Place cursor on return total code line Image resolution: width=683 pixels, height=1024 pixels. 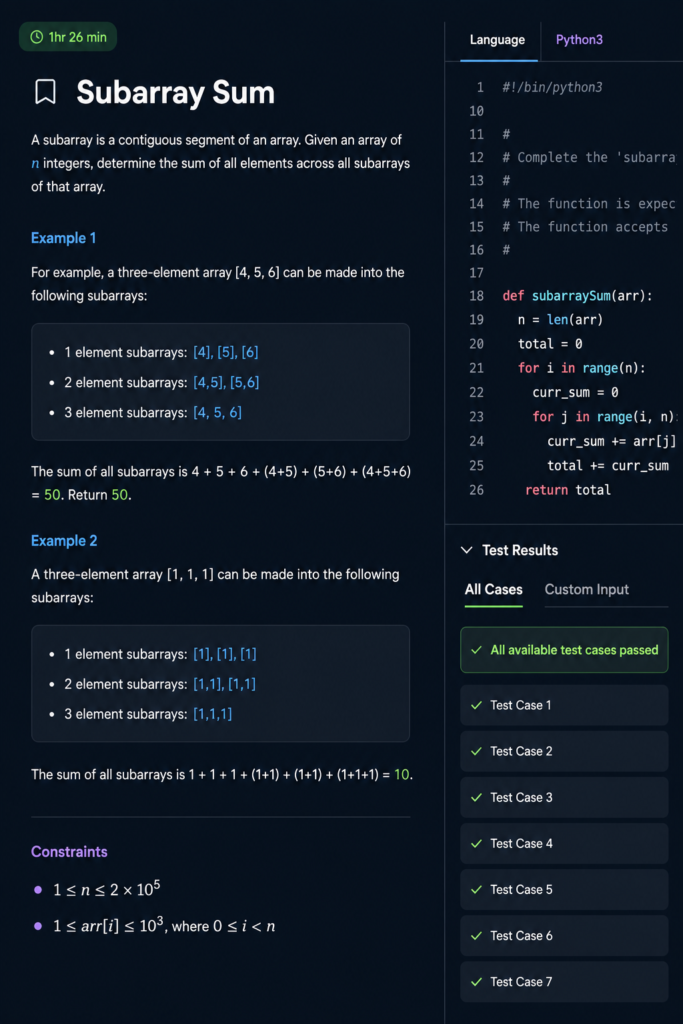point(568,490)
